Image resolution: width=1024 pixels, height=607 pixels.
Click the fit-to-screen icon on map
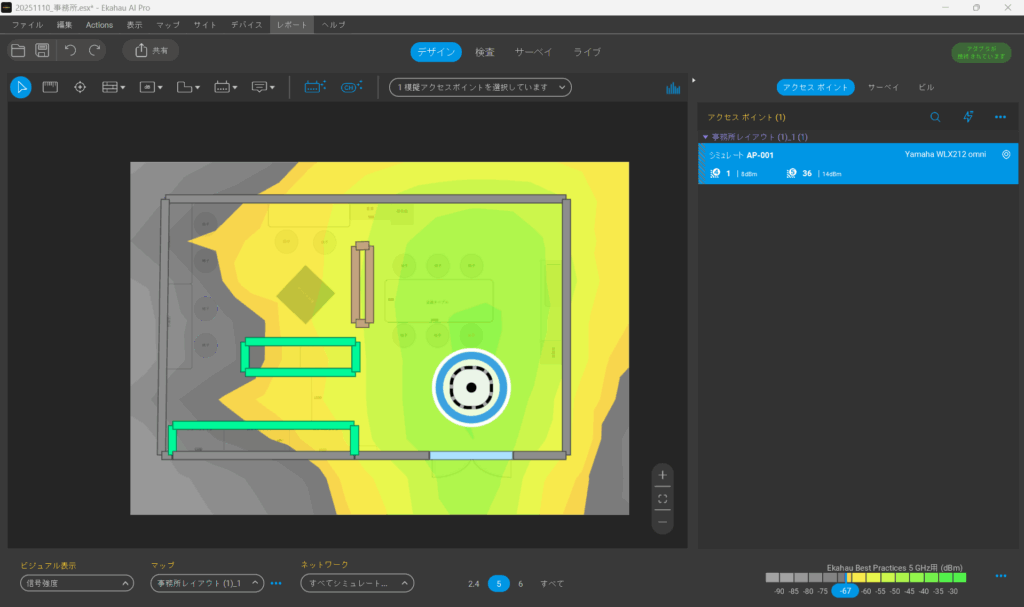662,498
